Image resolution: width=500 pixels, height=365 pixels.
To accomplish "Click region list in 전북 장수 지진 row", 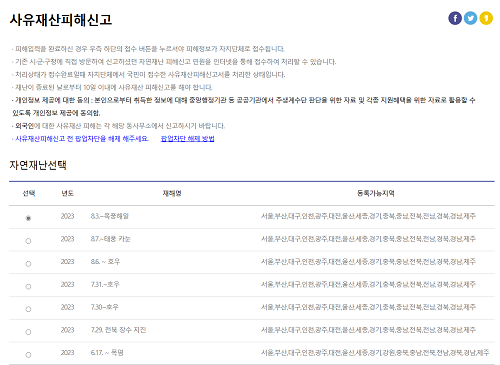I will (368, 330).
